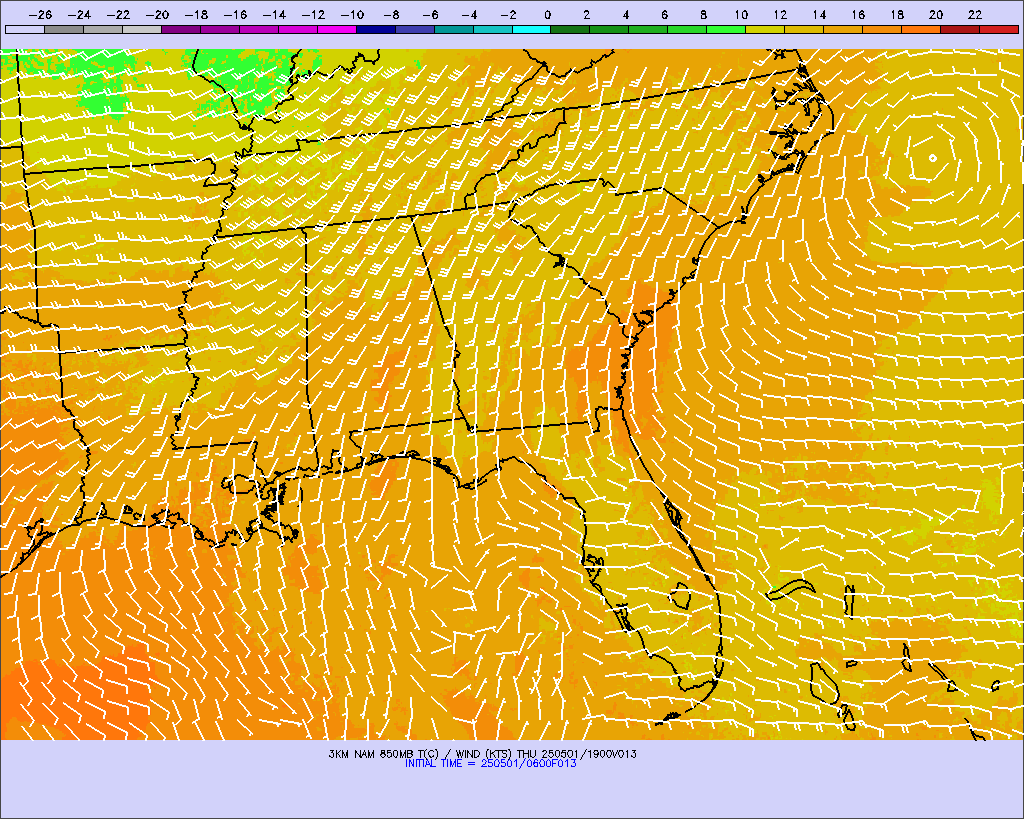The height and width of the screenshot is (819, 1024).
Task: Click the swatch between -4 and -2
Action: click(492, 29)
